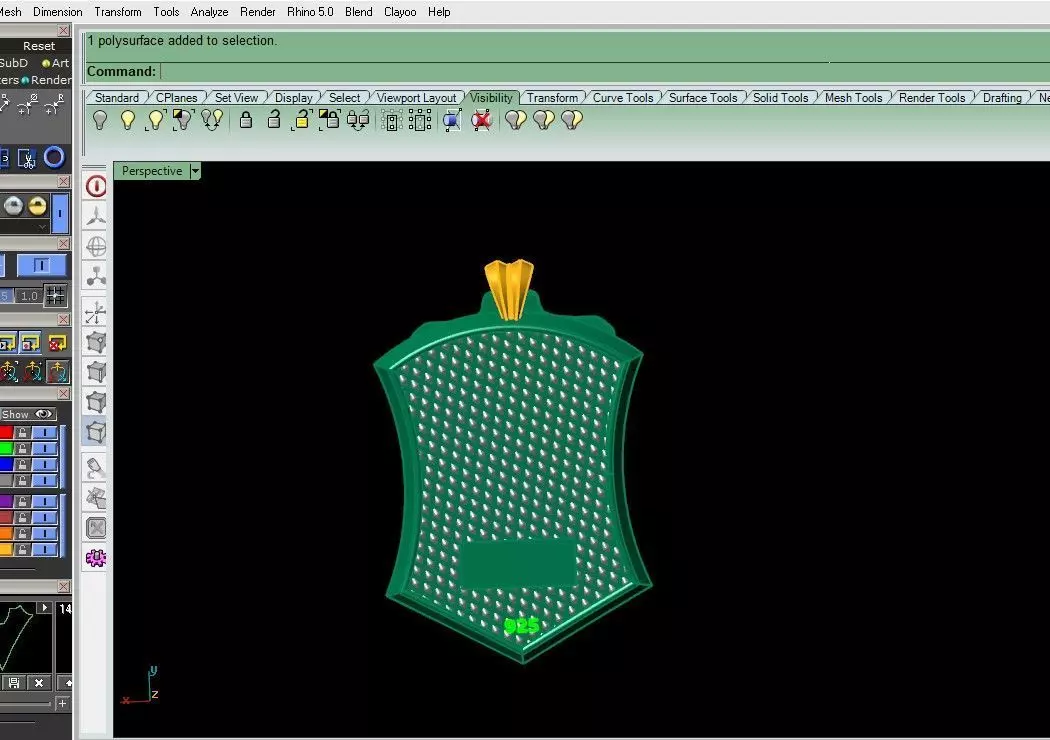Toggle the orange layer on/off switch

45,534
